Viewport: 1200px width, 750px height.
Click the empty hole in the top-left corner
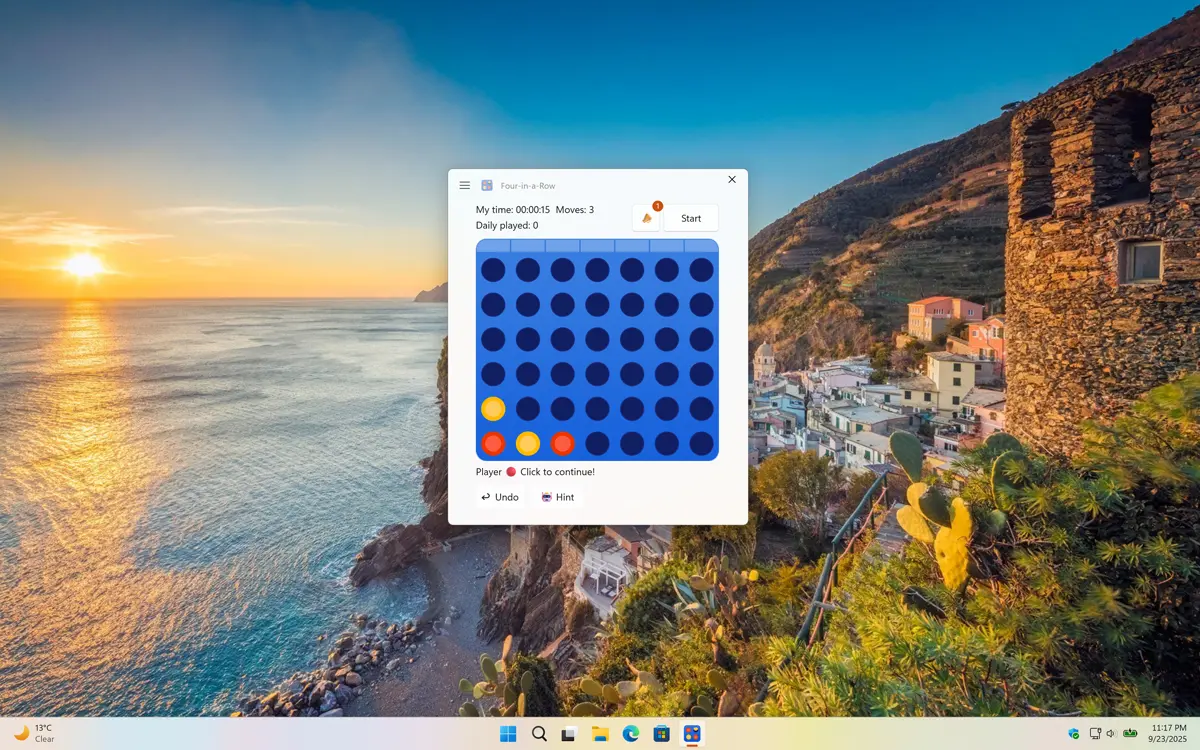pos(493,270)
